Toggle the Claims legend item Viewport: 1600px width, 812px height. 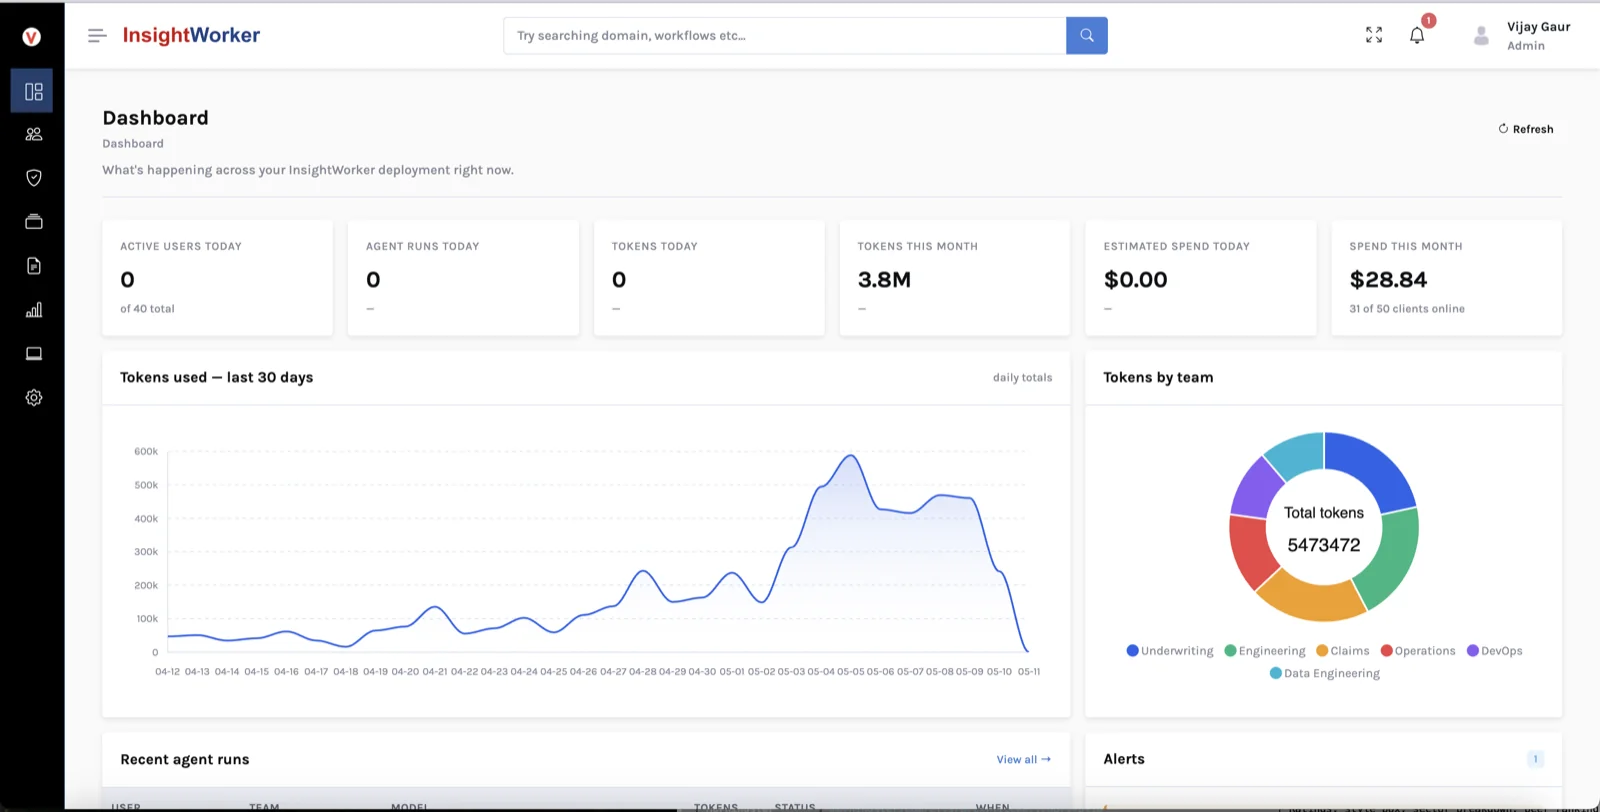click(x=1343, y=651)
